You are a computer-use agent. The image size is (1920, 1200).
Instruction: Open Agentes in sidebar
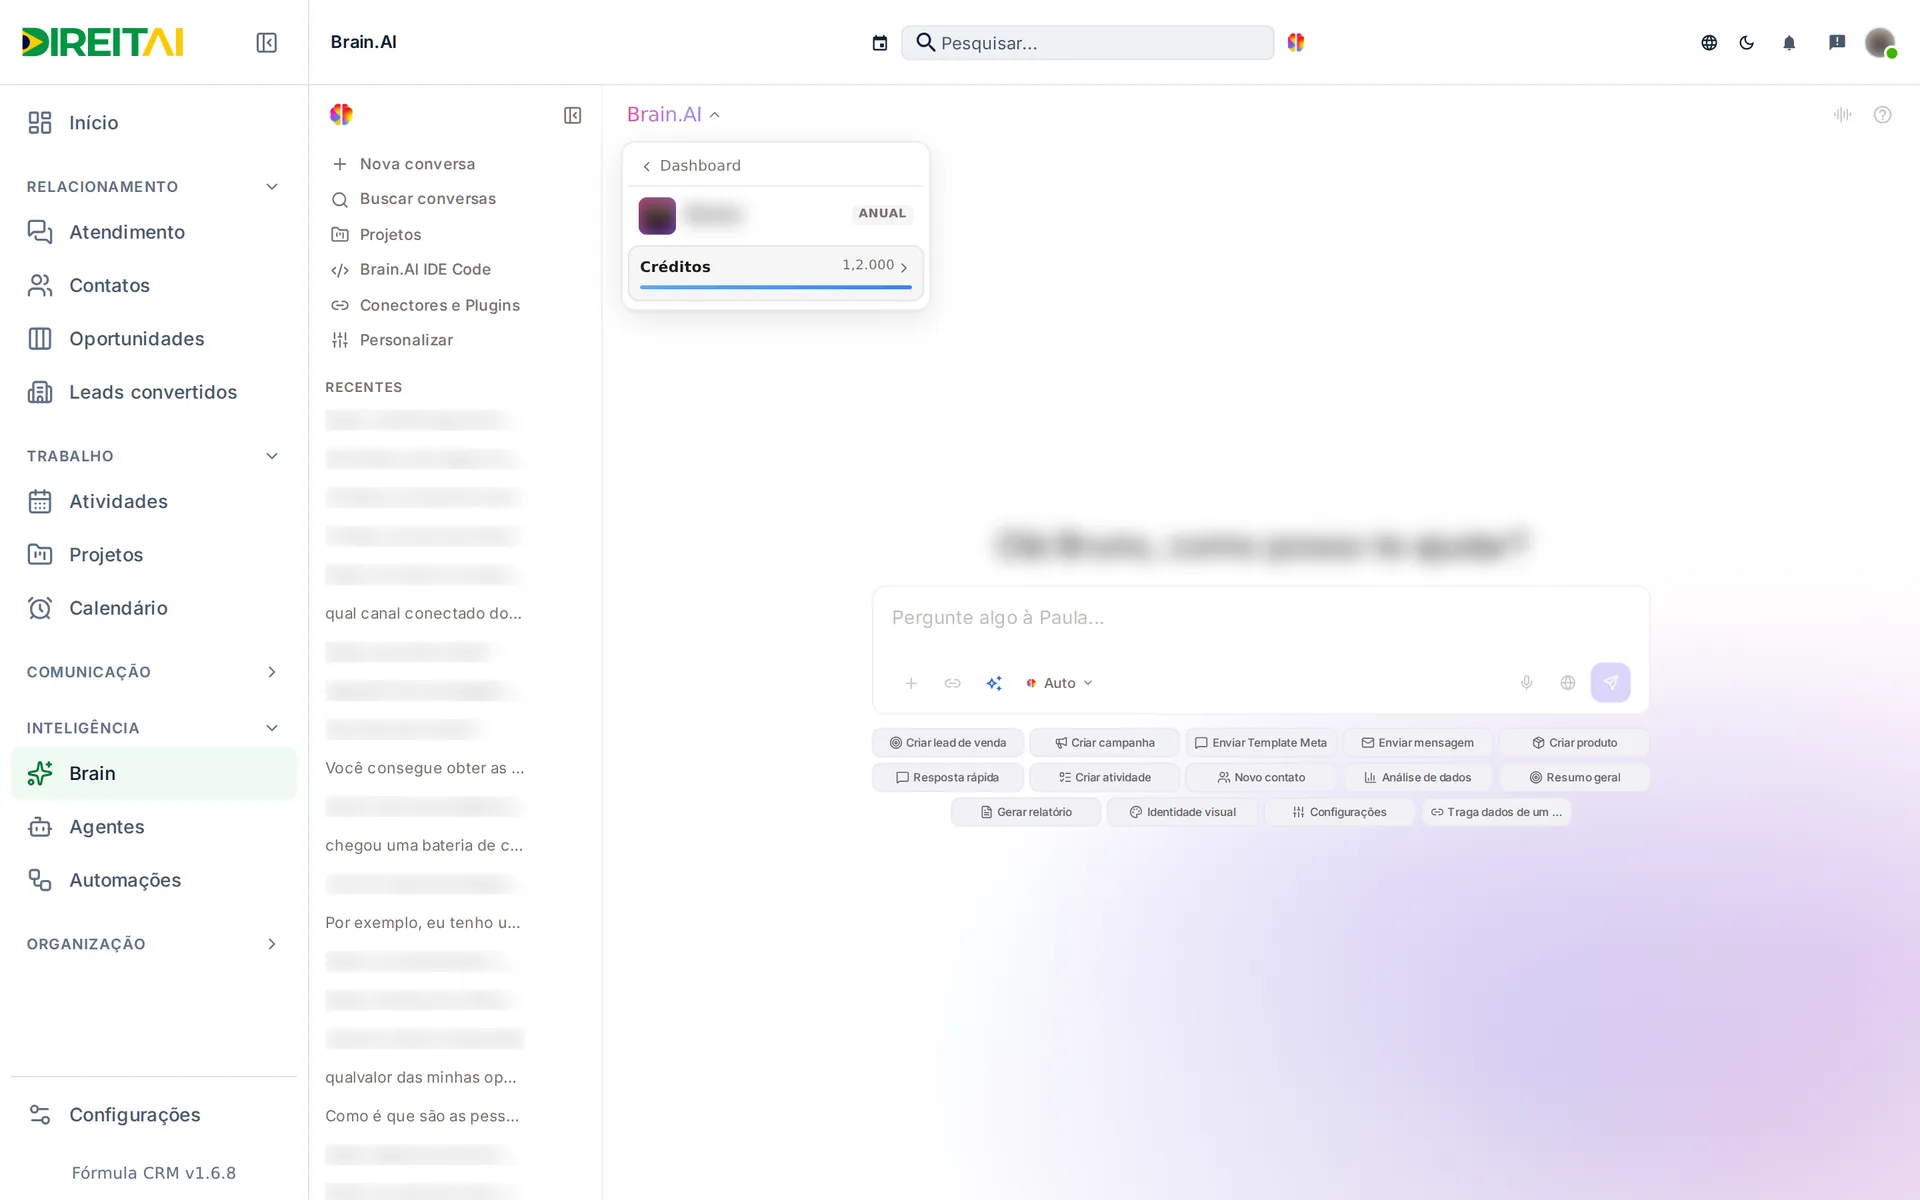point(153,827)
